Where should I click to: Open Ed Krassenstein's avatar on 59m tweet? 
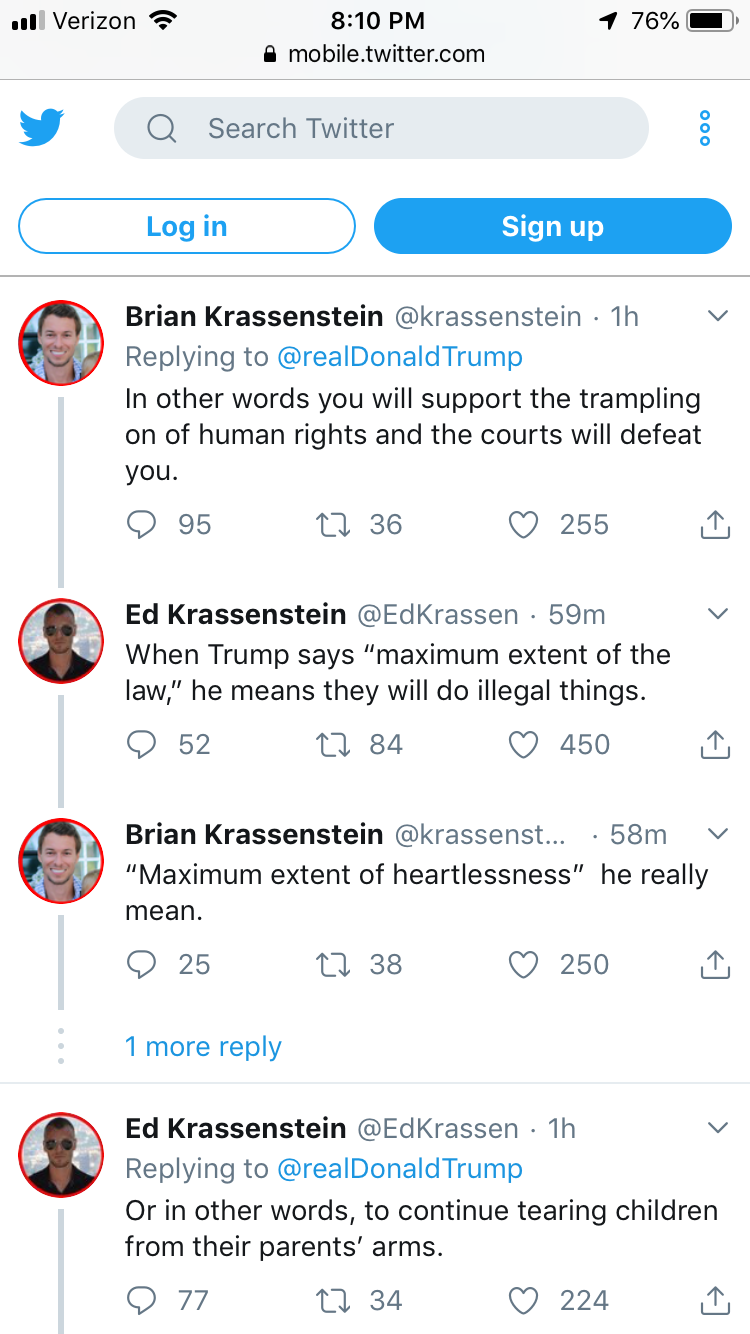coord(61,641)
